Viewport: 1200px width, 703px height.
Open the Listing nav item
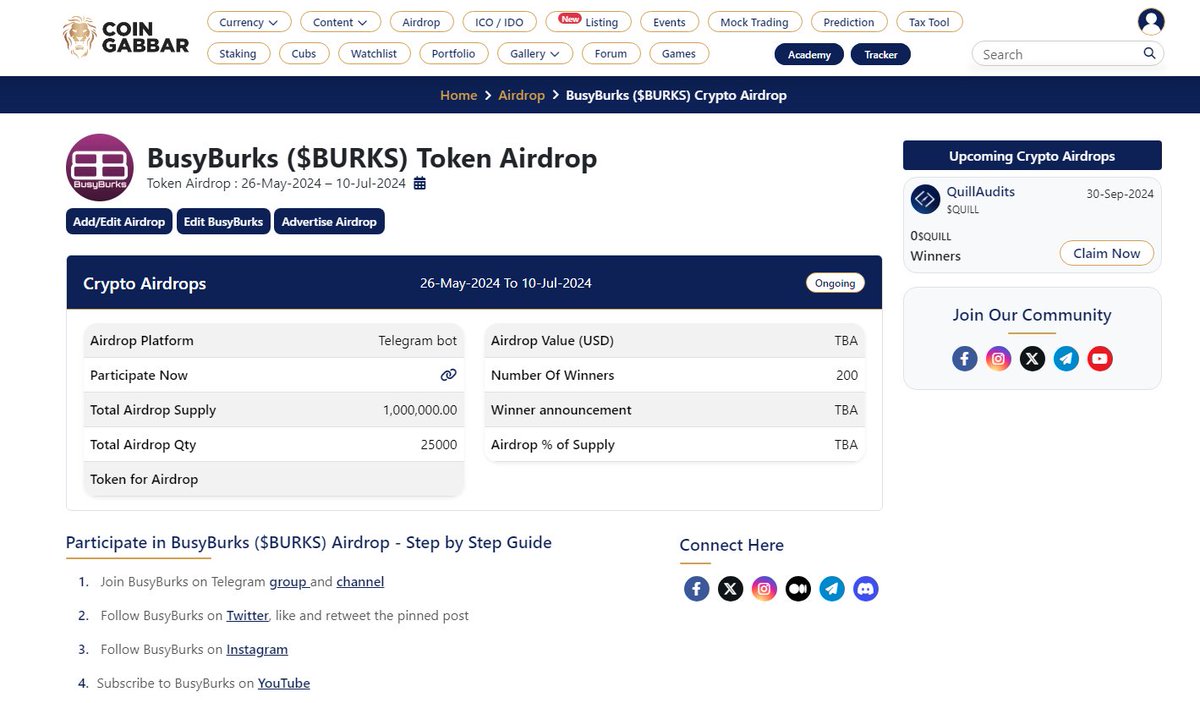[x=588, y=22]
